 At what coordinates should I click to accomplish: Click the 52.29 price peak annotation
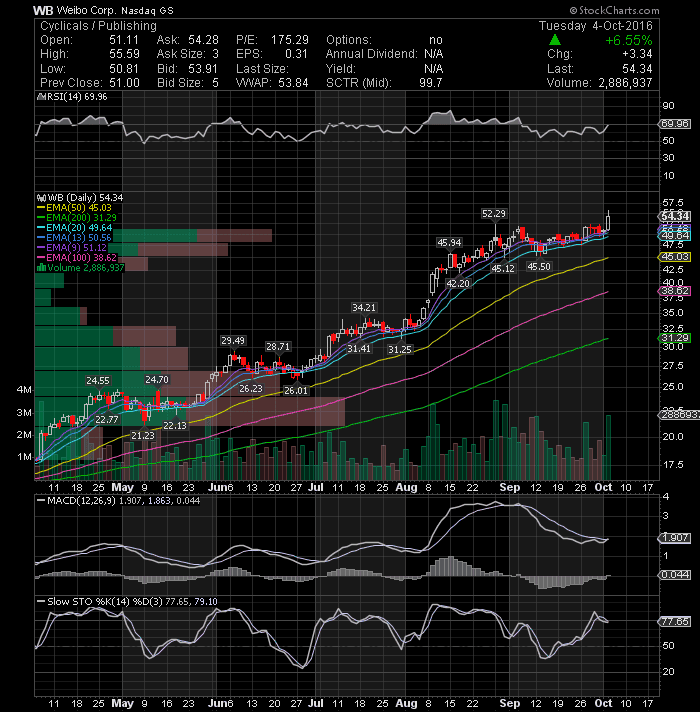tap(494, 213)
